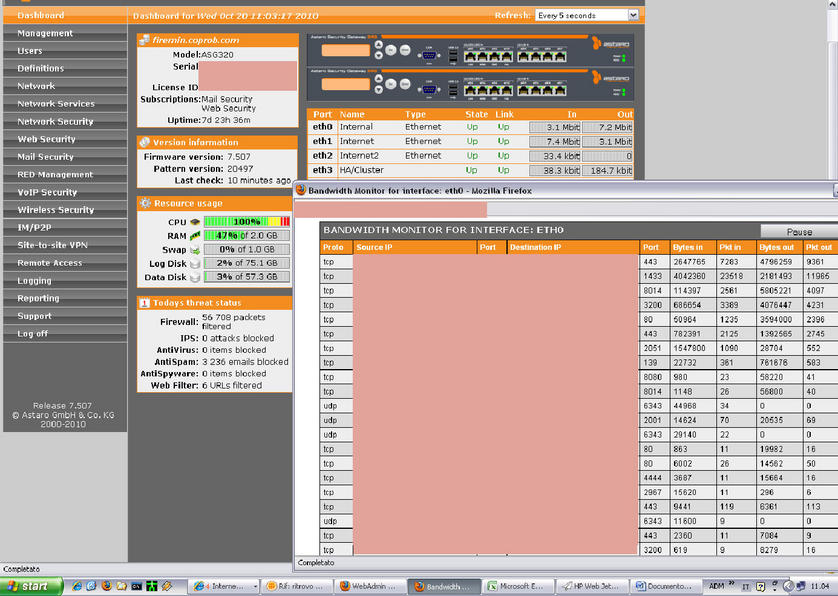838x596 pixels.
Task: Click the CPU chip icon
Action: (x=195, y=222)
